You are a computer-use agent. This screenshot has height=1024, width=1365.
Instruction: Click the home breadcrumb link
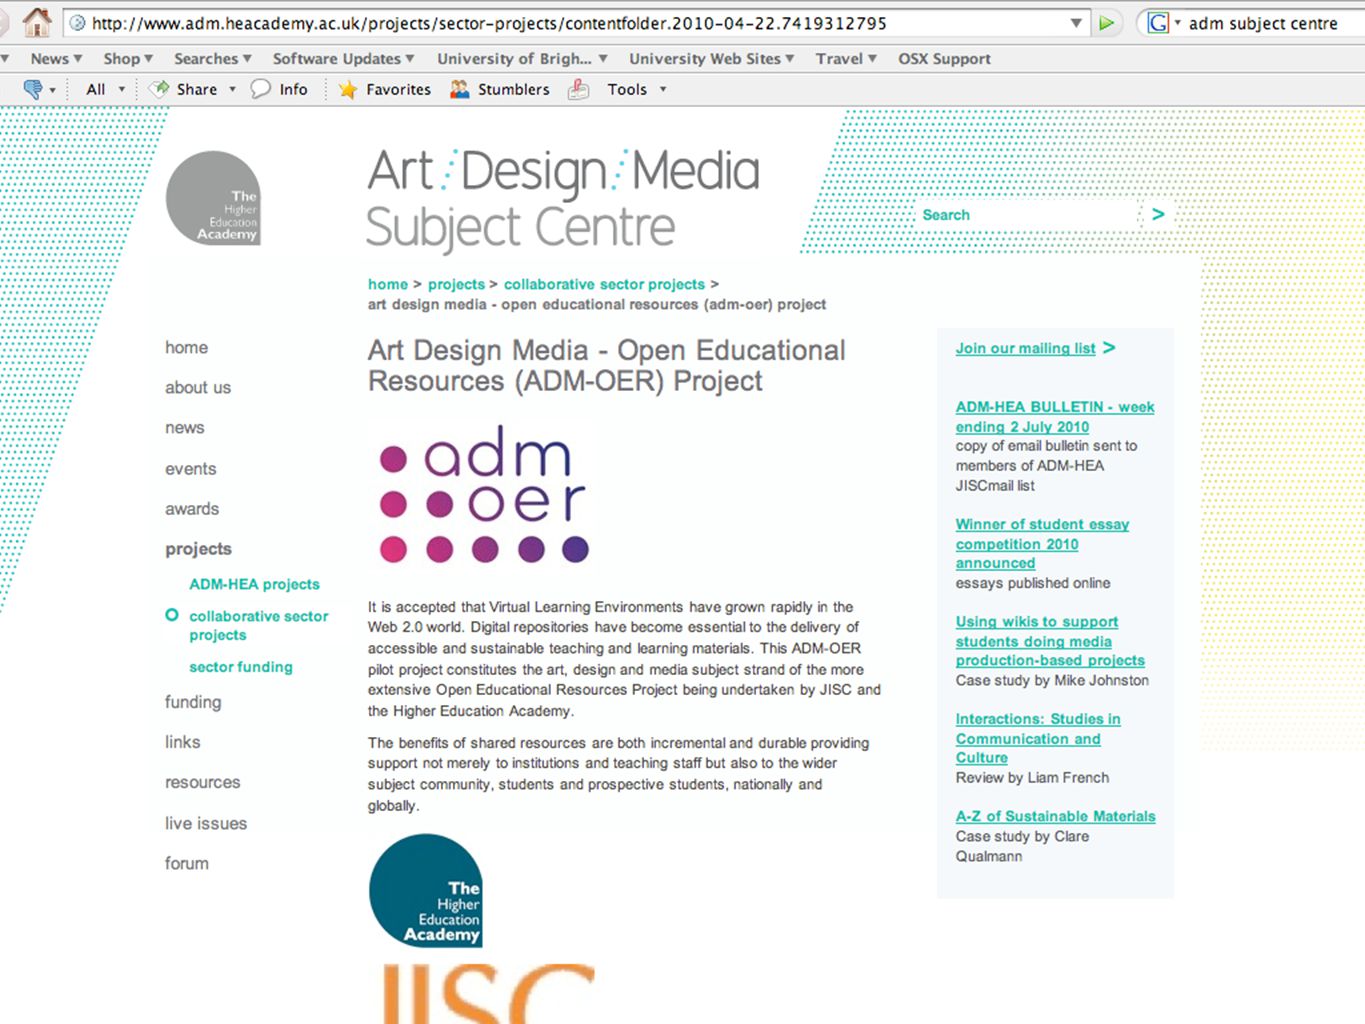tap(388, 284)
